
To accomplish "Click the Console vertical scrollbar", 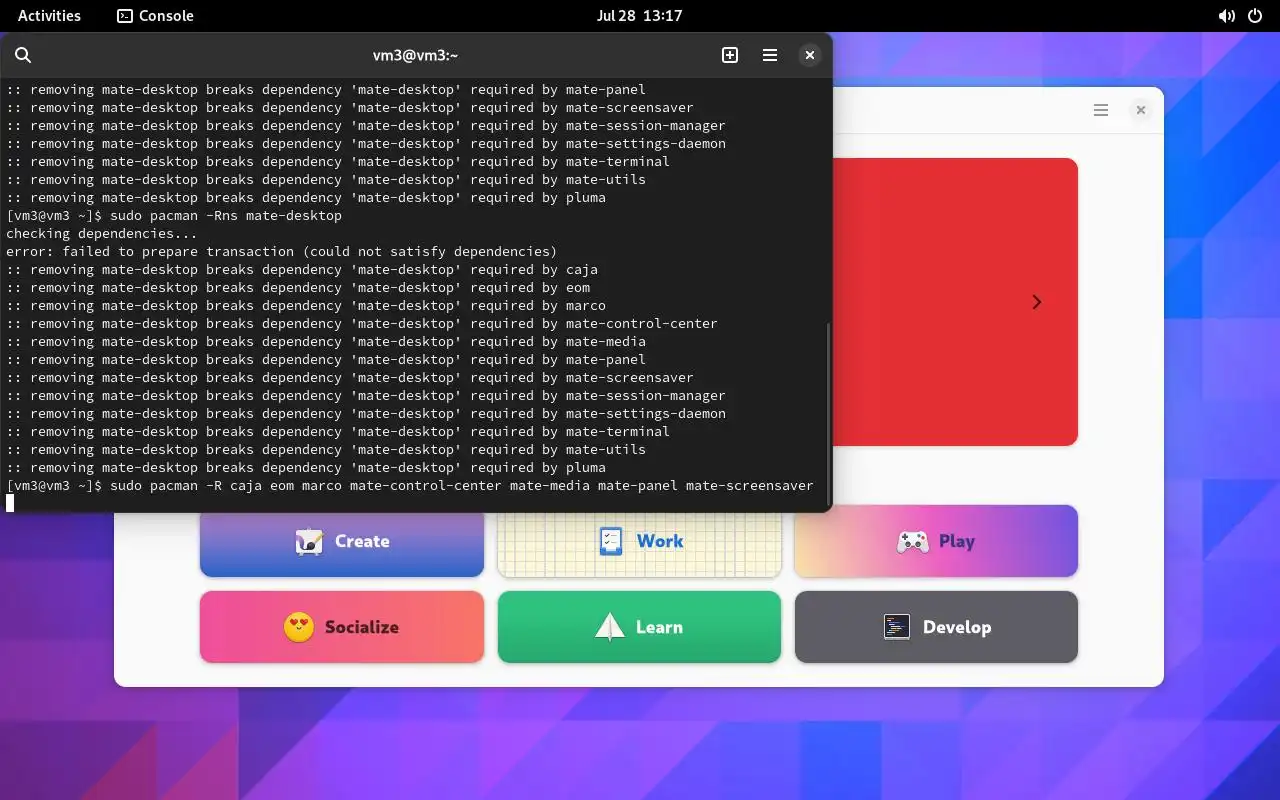I will point(828,415).
